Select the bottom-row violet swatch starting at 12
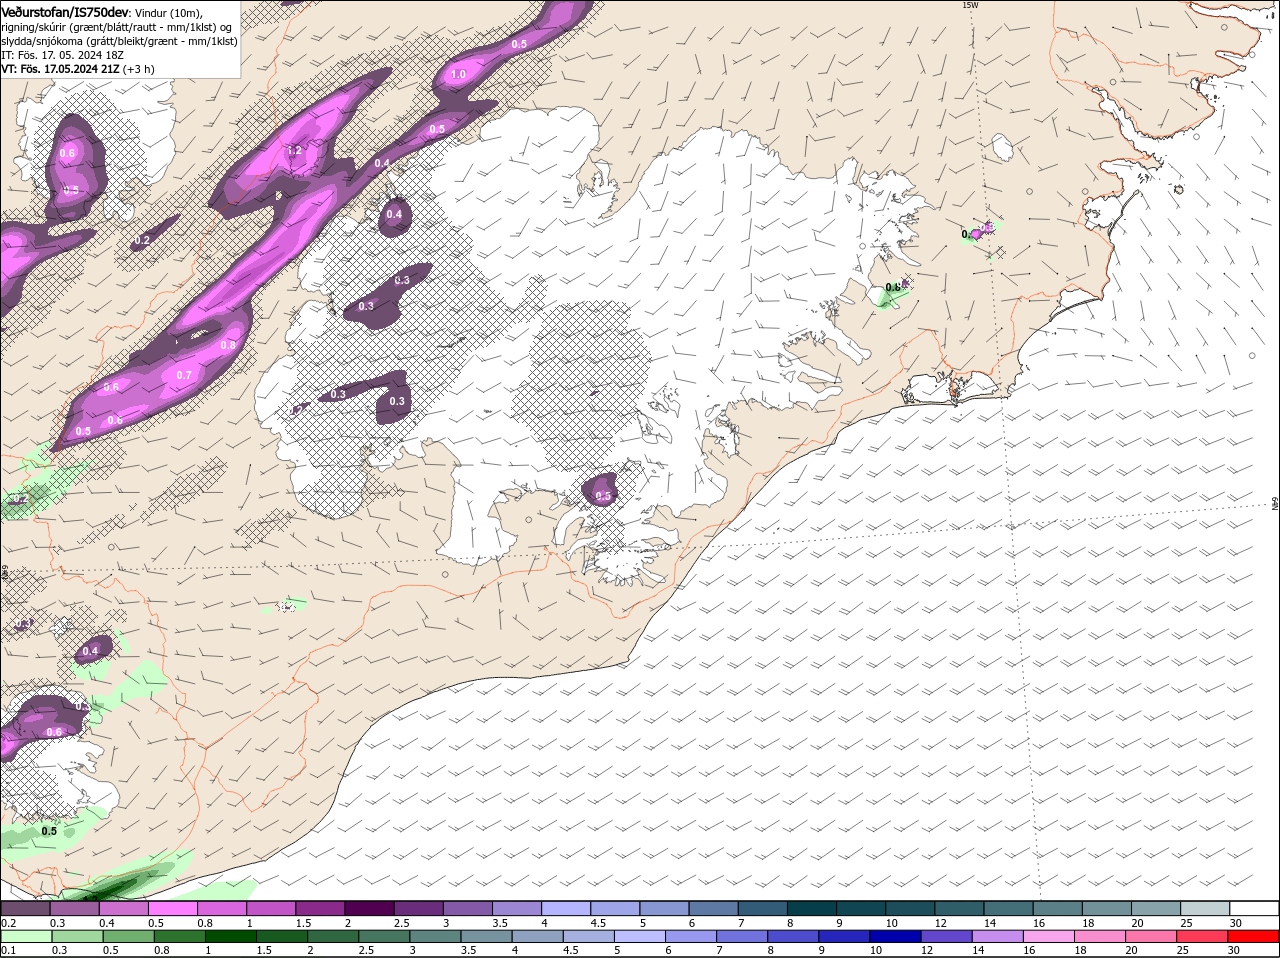 coord(947,937)
